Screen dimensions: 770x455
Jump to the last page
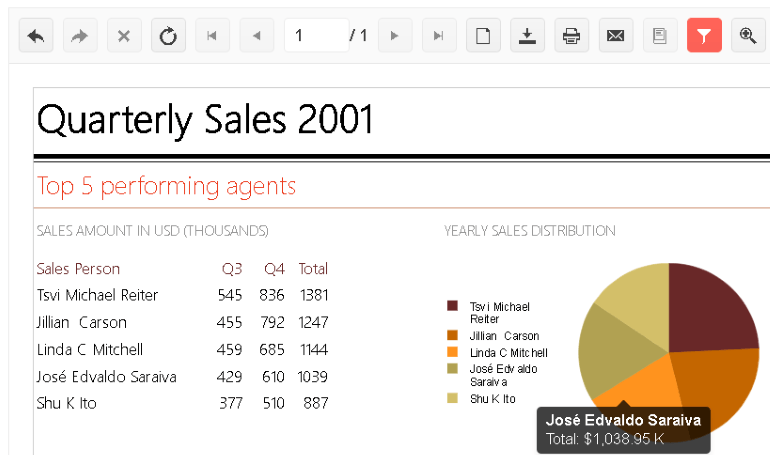[439, 36]
